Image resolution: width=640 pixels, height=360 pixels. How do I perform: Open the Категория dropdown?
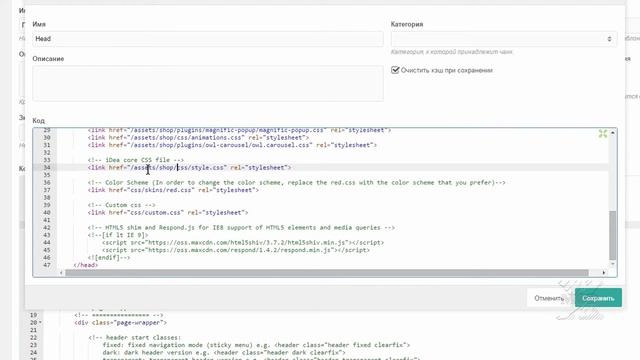[504, 39]
